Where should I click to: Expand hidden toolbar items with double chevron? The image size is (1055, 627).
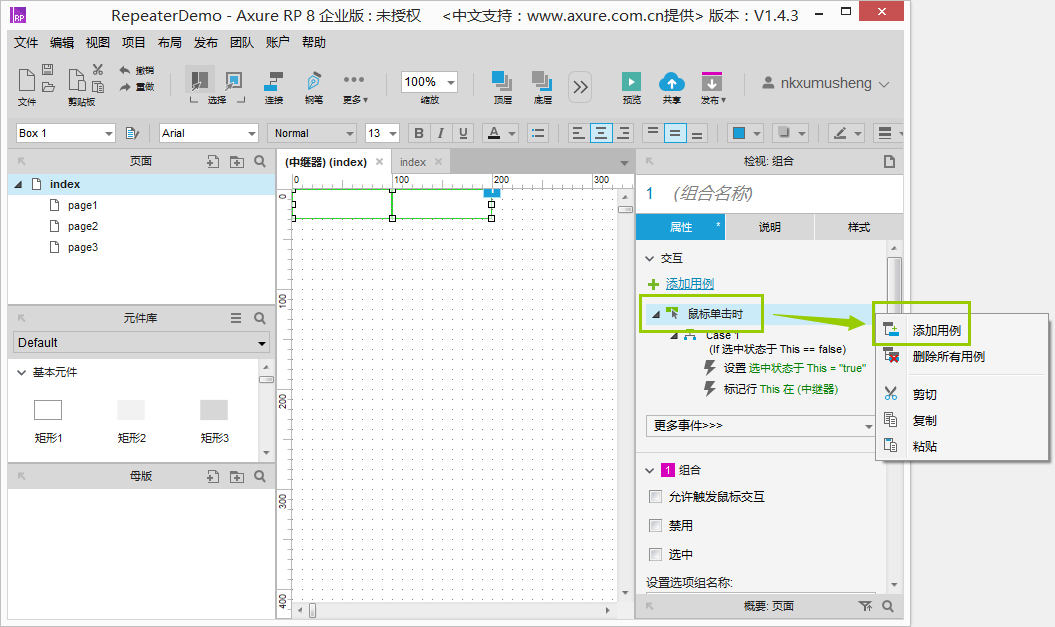click(x=580, y=87)
